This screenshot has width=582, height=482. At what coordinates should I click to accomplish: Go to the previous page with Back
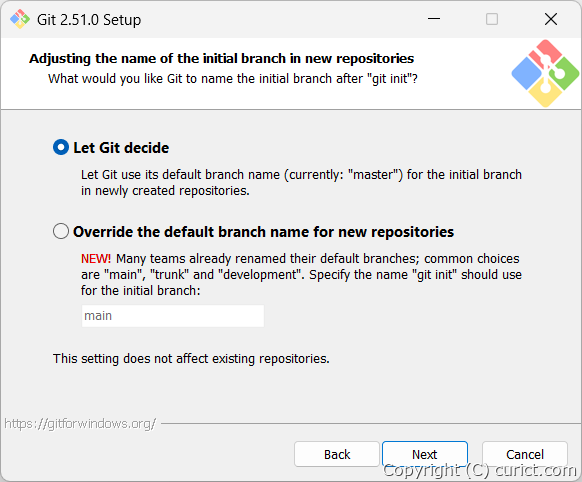(337, 454)
